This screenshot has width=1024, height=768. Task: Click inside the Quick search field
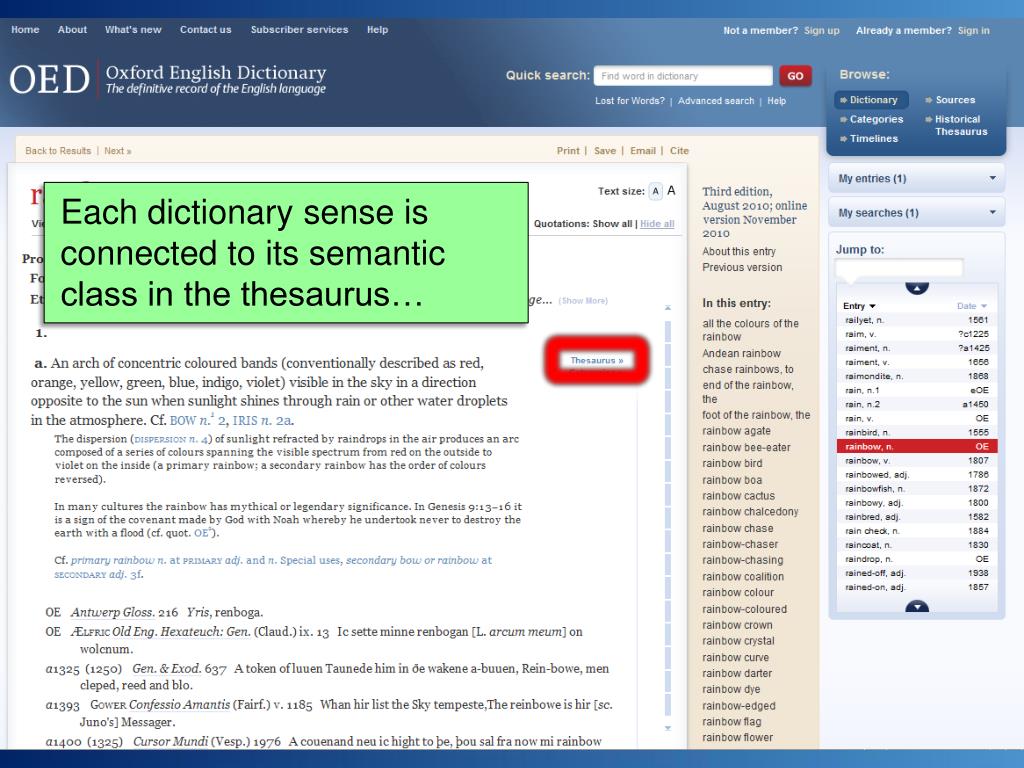683,75
